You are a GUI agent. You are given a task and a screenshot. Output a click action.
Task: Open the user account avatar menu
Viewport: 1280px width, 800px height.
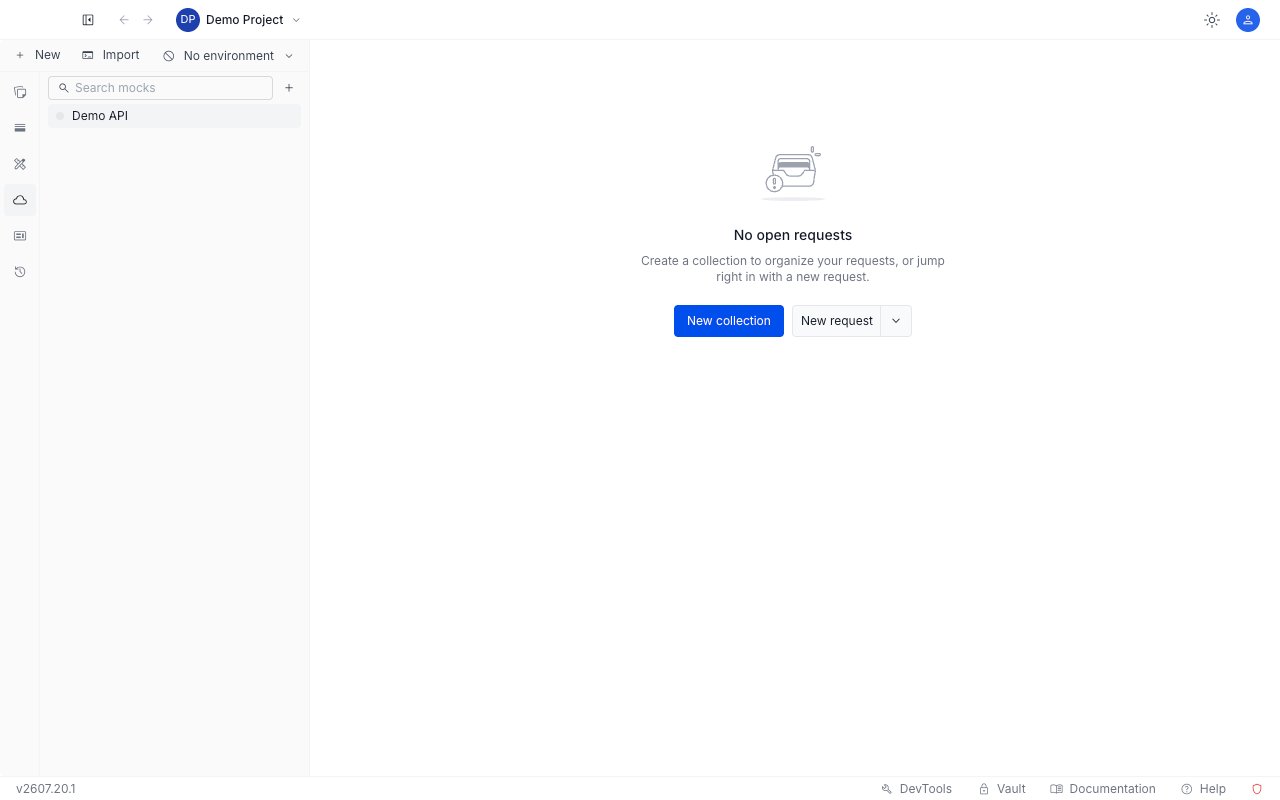pos(1248,20)
